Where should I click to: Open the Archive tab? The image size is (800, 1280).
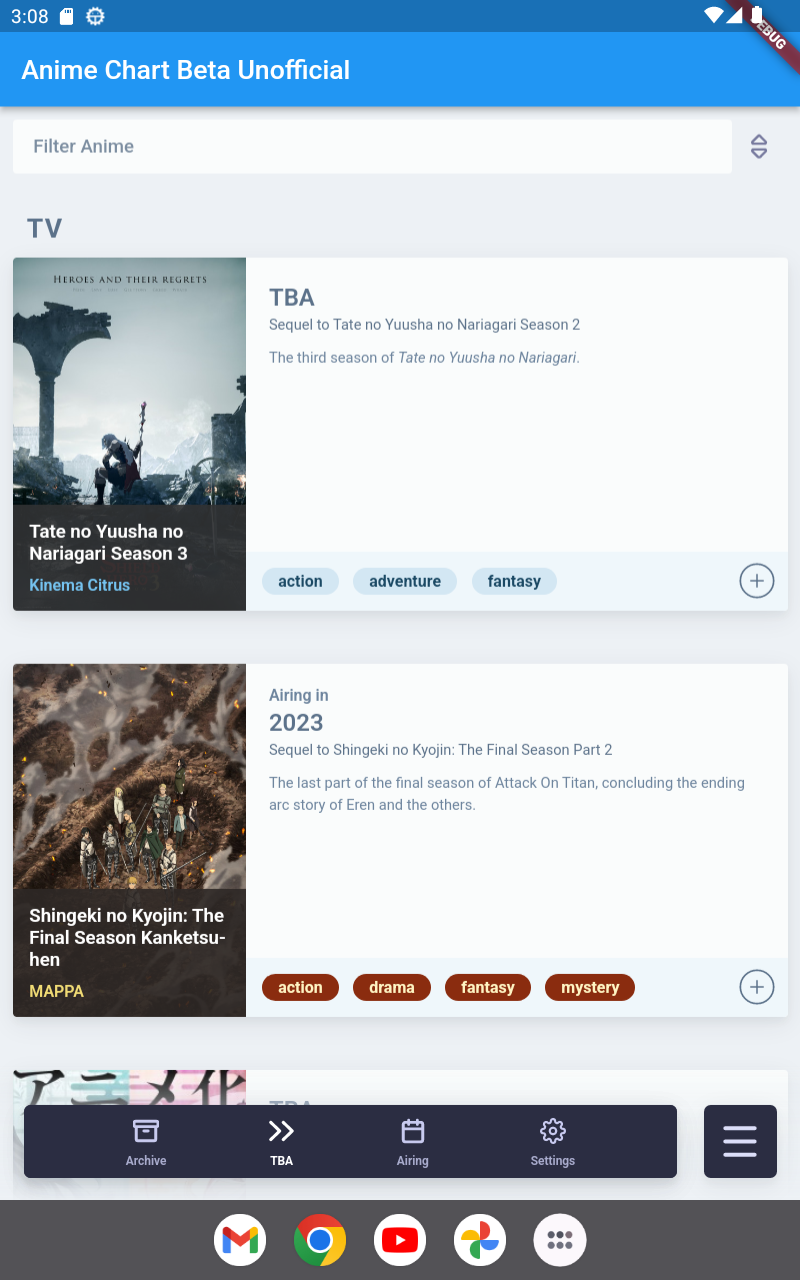(146, 1142)
